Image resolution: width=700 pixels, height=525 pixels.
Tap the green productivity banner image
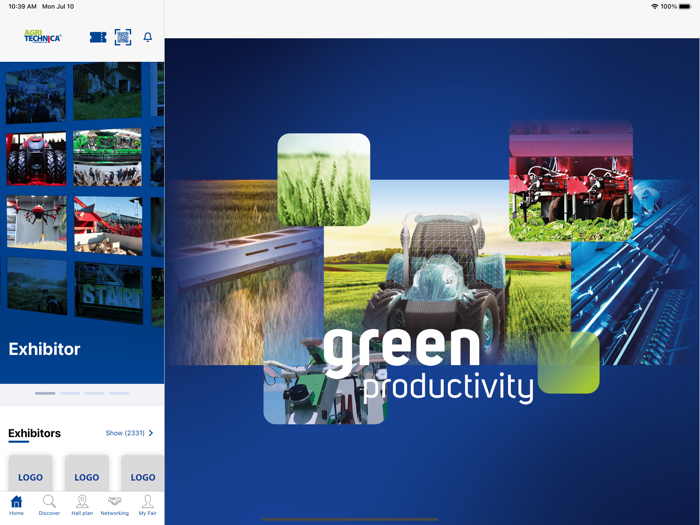(432, 281)
